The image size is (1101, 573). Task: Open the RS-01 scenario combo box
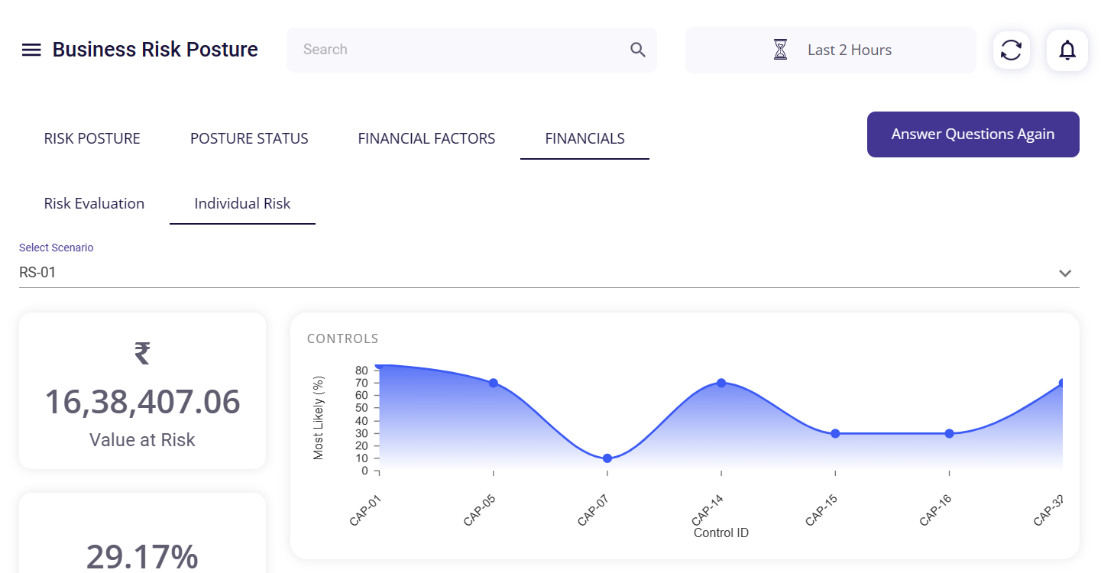(x=549, y=272)
